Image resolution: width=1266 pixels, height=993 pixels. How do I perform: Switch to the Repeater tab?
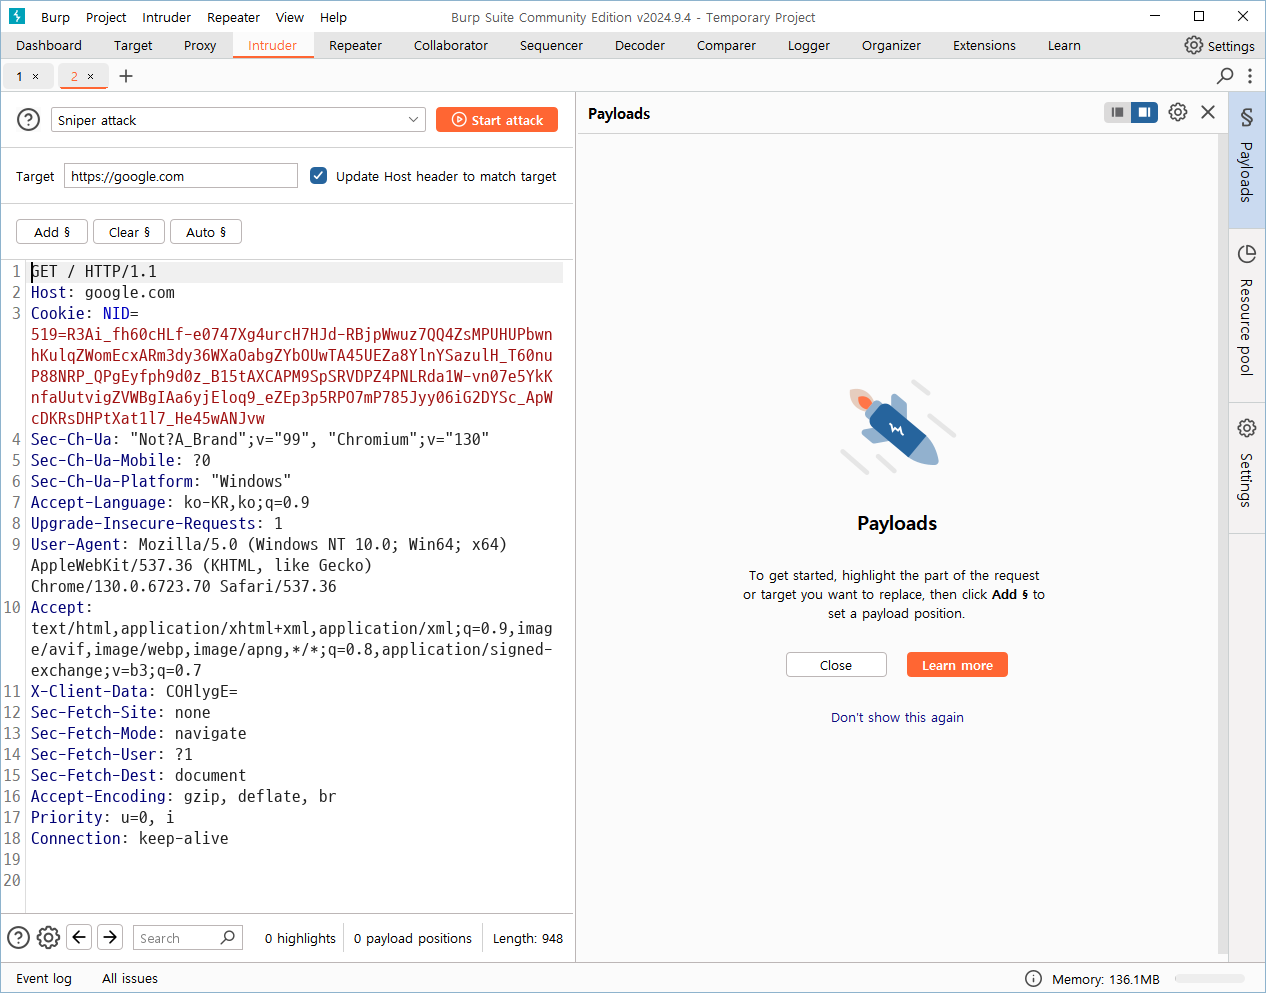pyautogui.click(x=355, y=45)
